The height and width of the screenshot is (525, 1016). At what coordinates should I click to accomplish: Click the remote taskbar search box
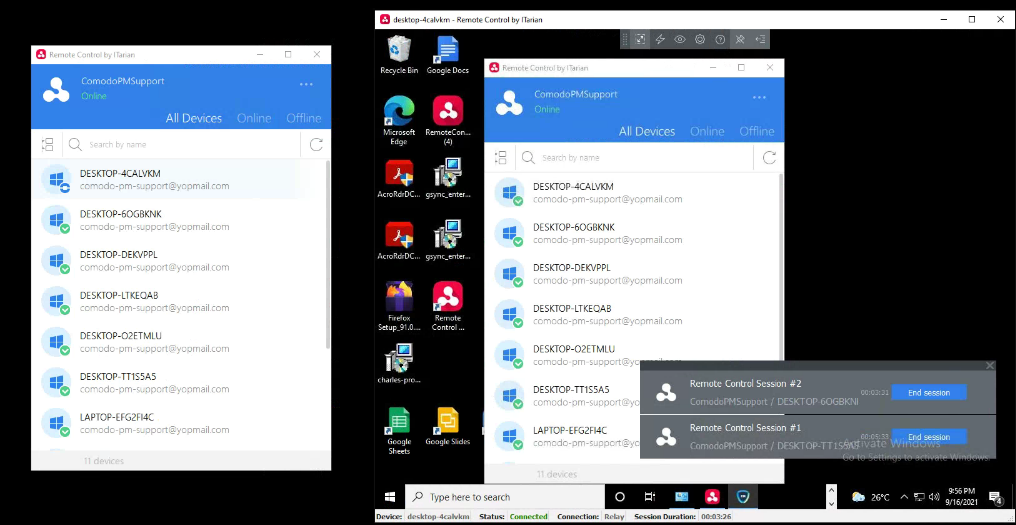click(x=504, y=497)
